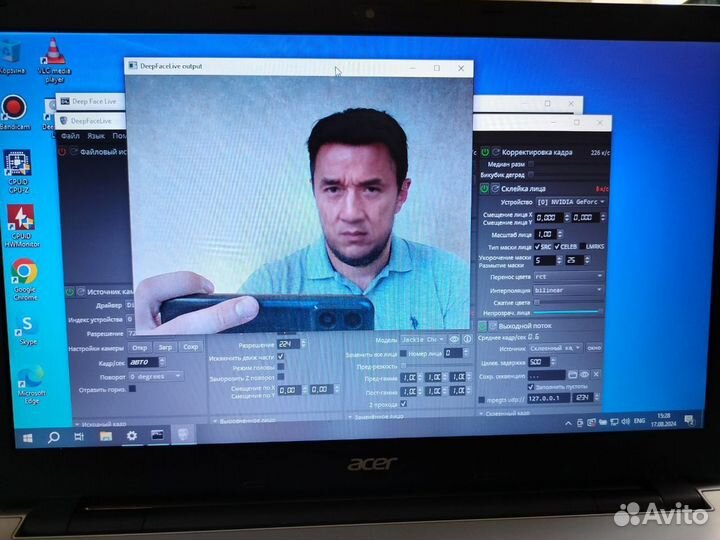Open Skype desktop shortcut
720x540 pixels.
coord(27,330)
